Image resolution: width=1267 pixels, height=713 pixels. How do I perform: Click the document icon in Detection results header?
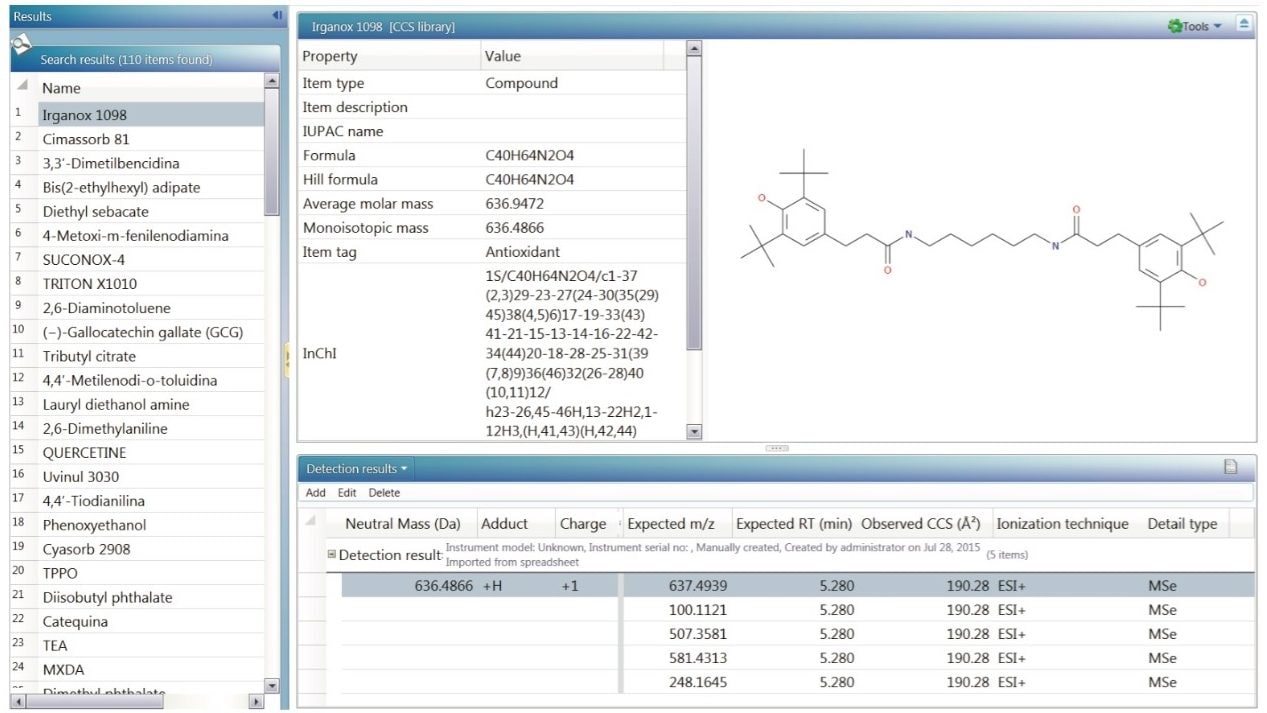[1231, 467]
